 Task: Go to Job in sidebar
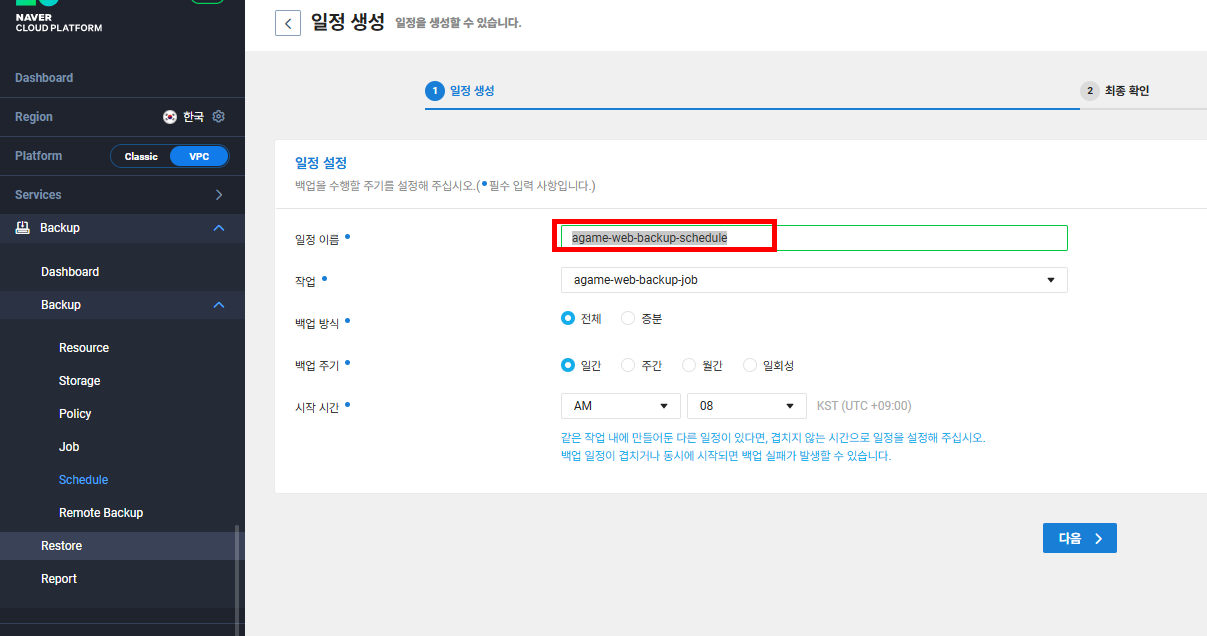(69, 447)
